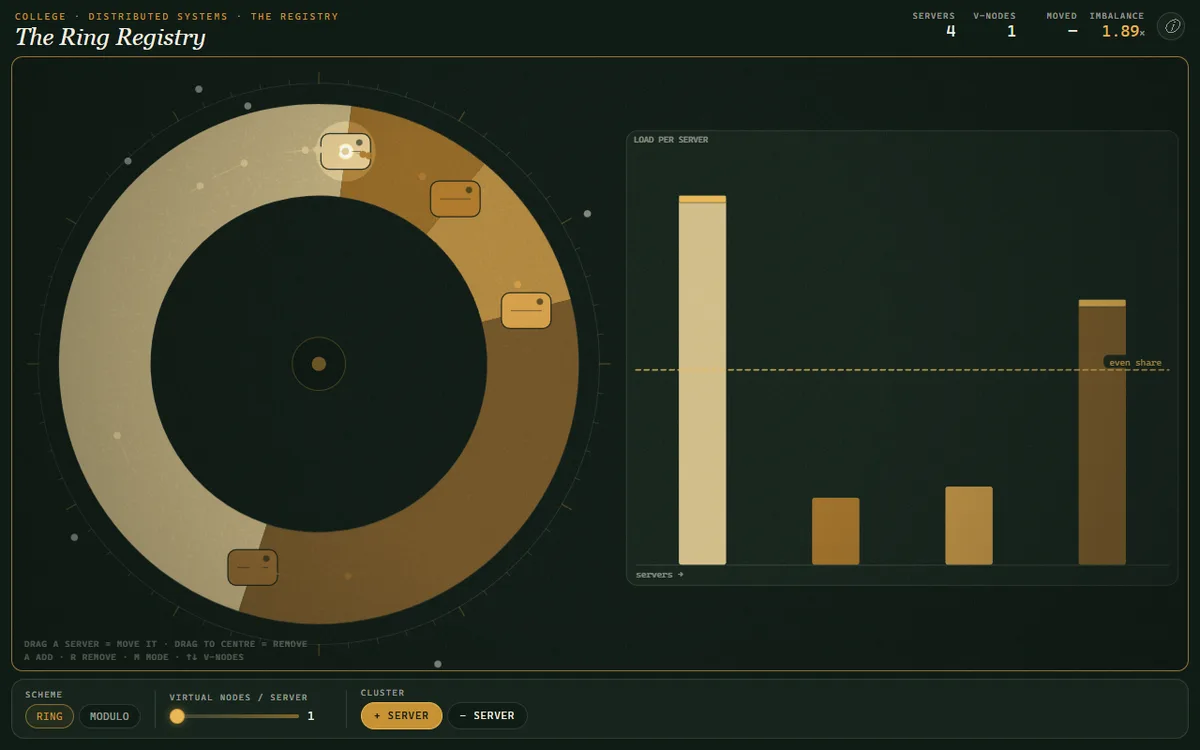Click the 'DRAG A SERVER = MOVE IT' hint line
This screenshot has width=1200, height=750.
coord(166,644)
